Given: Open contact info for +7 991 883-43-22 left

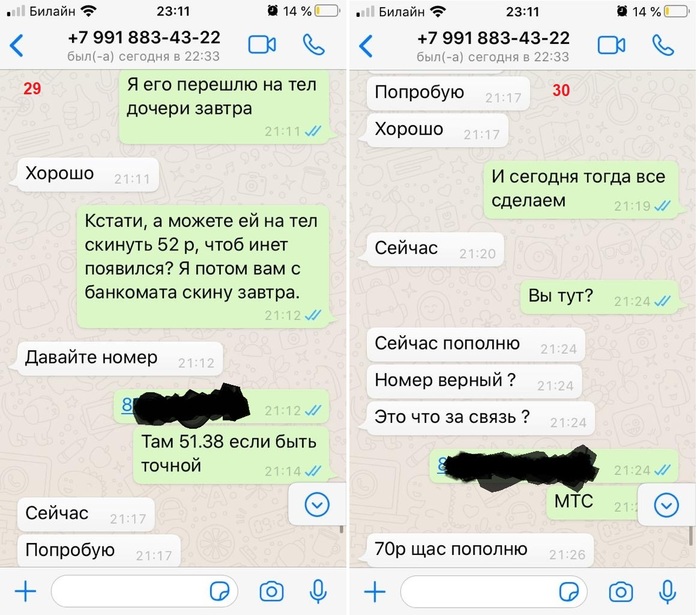Looking at the screenshot, I should pos(144,45).
